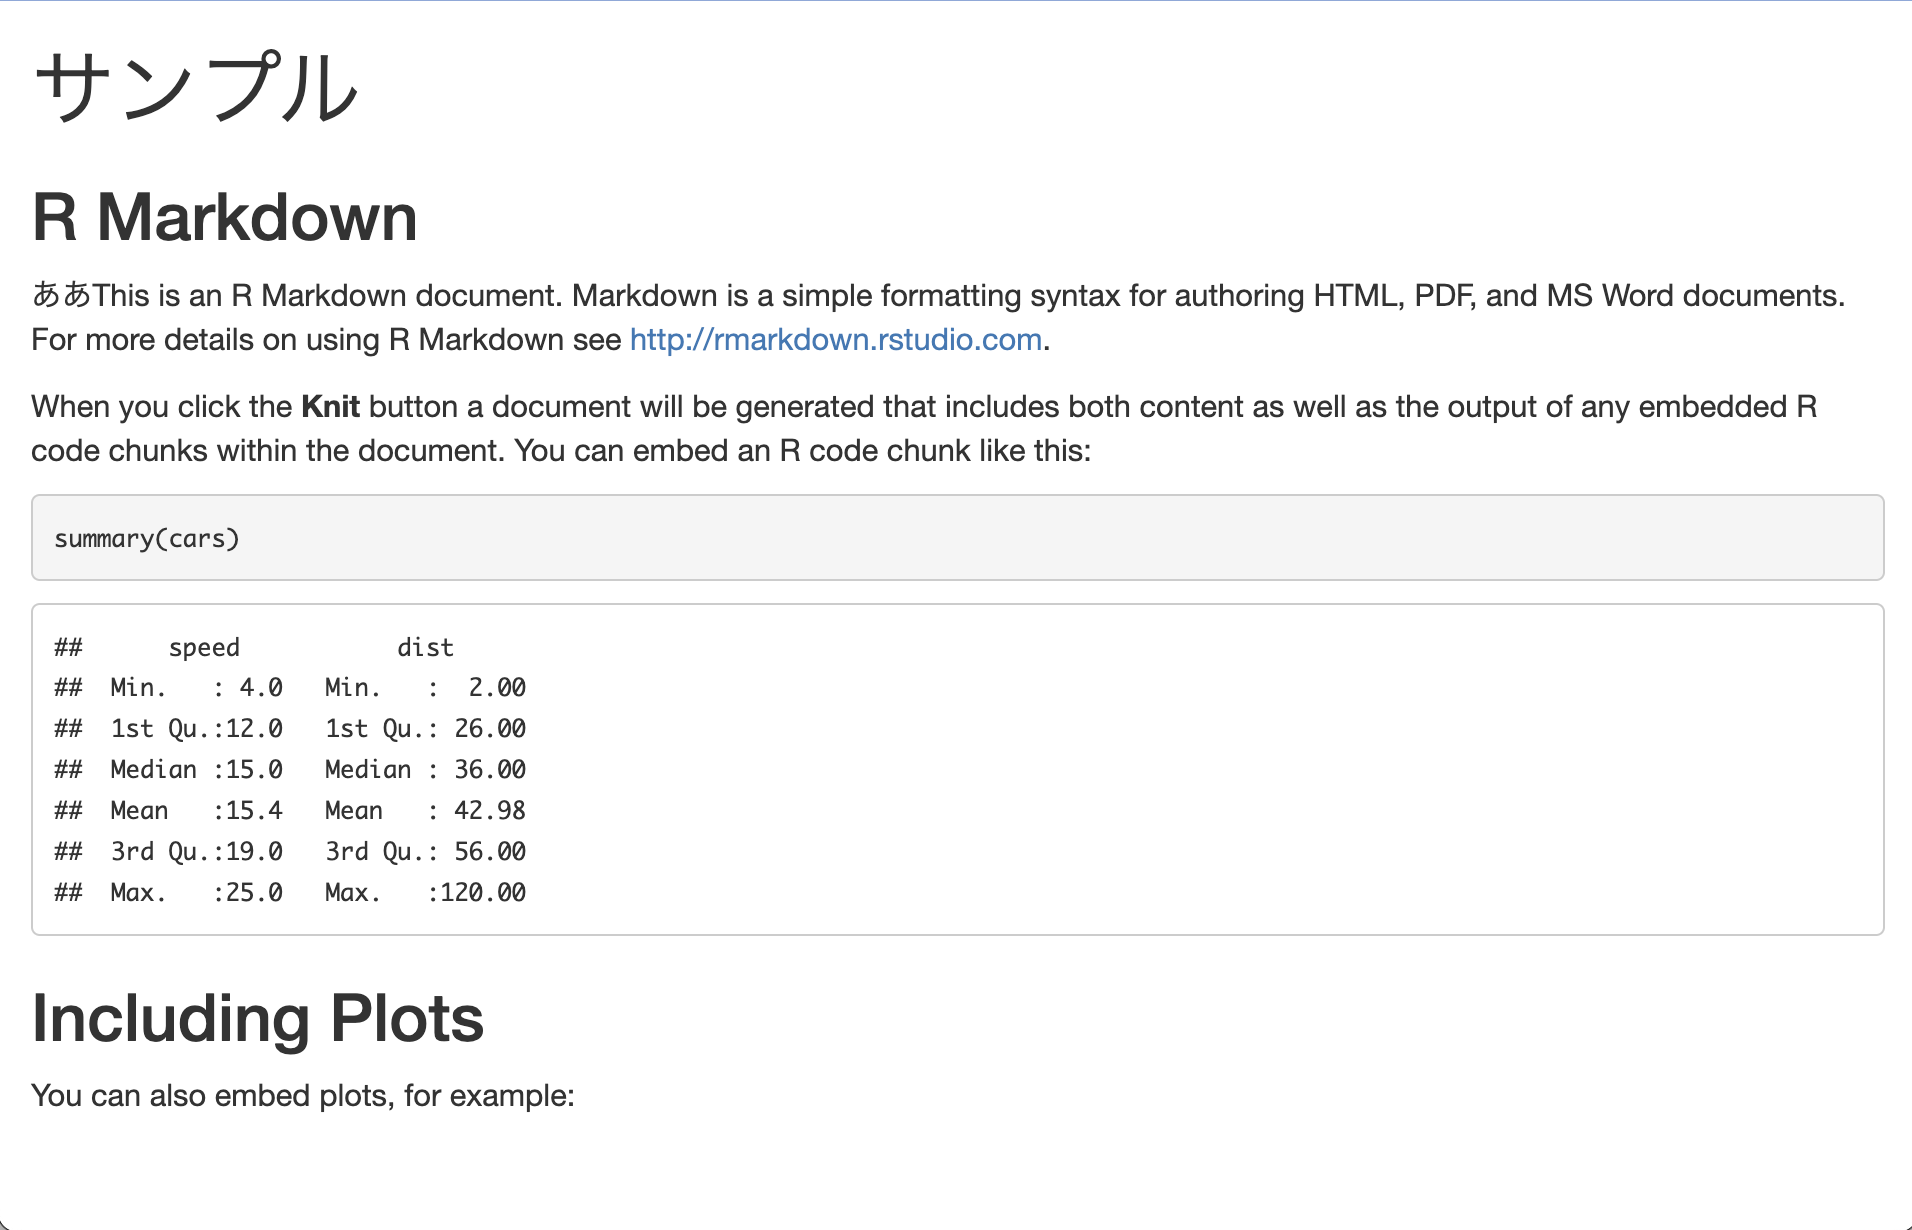Click the R Markdown heading
The image size is (1912, 1230).
[x=225, y=217]
